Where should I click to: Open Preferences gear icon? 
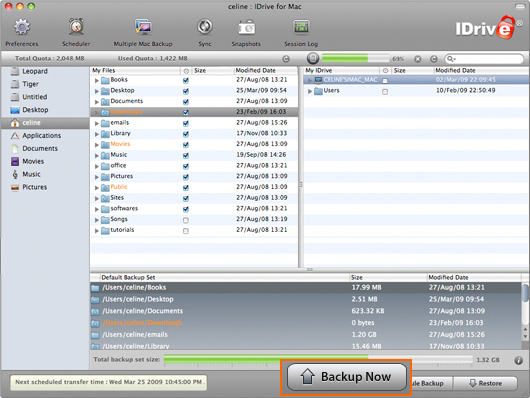click(x=22, y=27)
